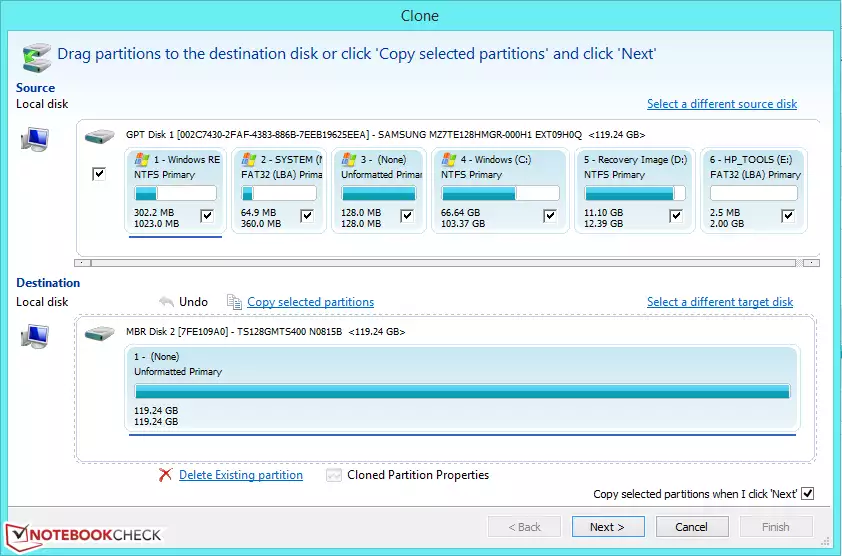The height and width of the screenshot is (556, 842).
Task: Click the MBR Disk 2 TS128GMTS400 header text
Action: click(265, 332)
